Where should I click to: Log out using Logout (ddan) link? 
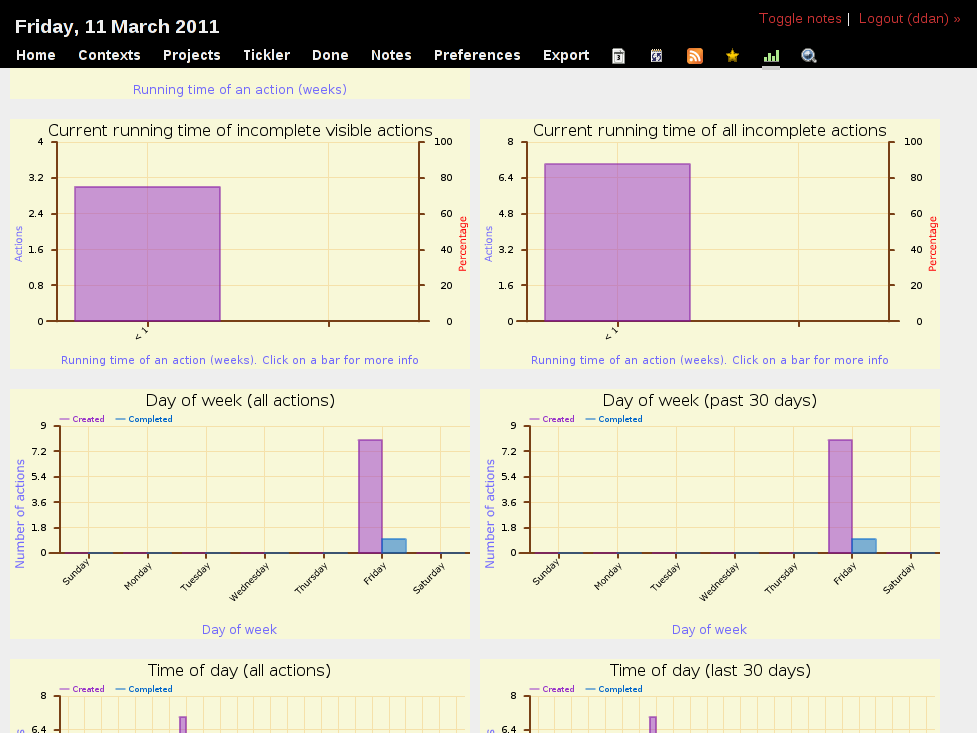(x=910, y=19)
